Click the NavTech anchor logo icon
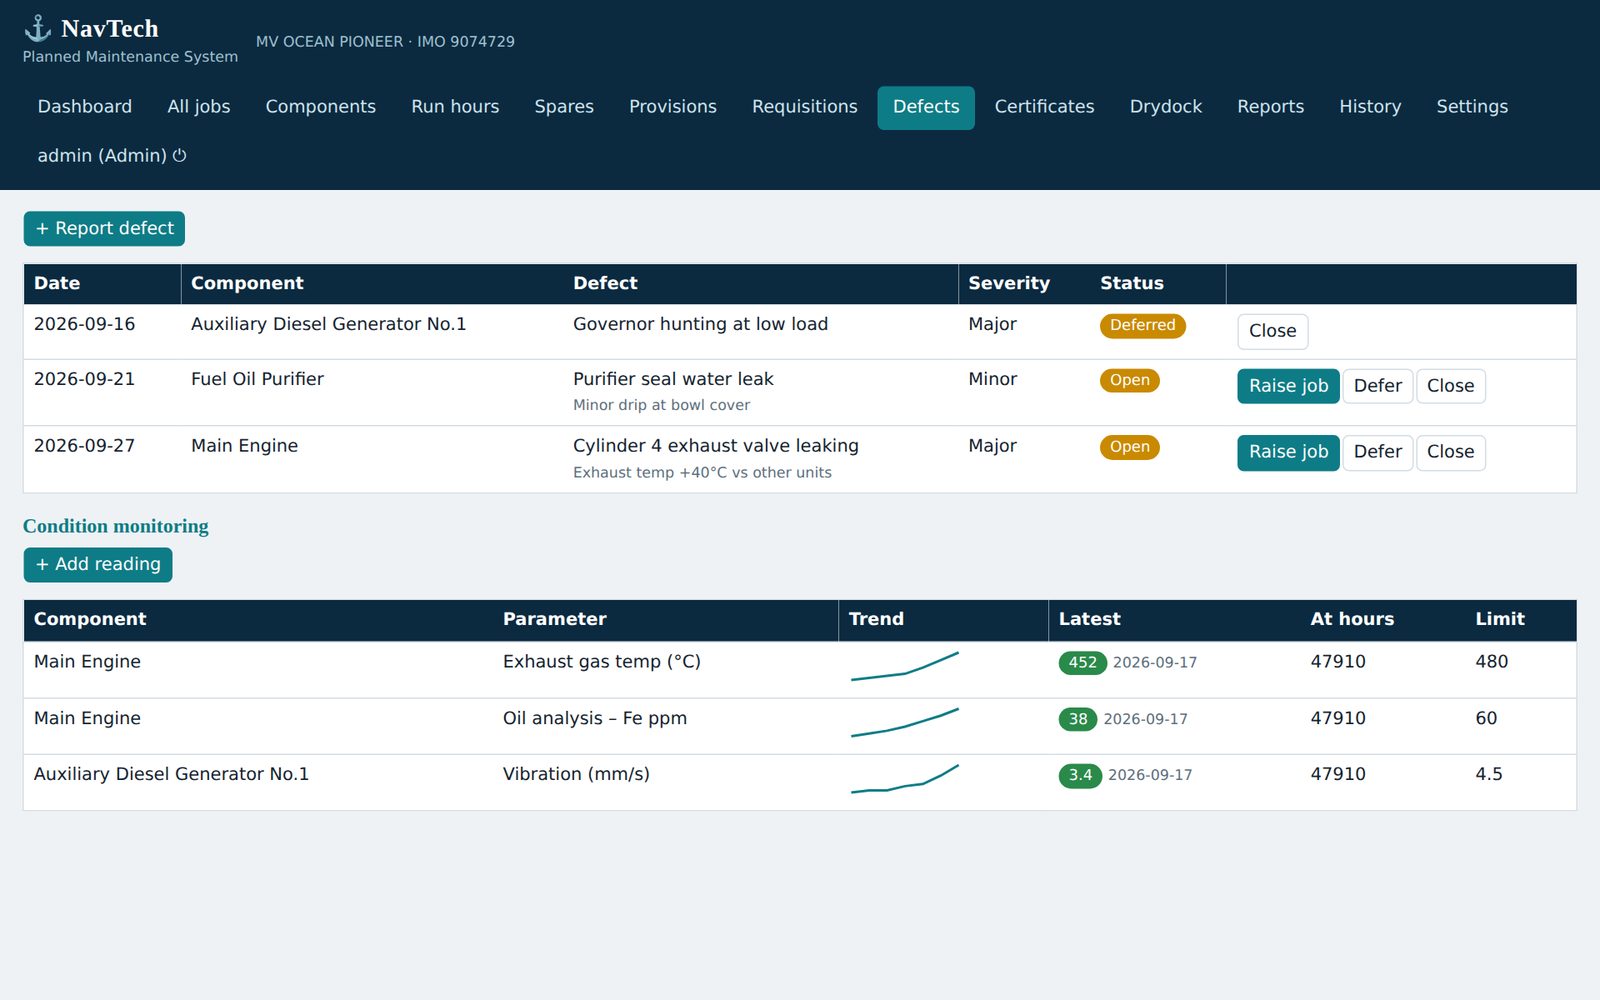1600x1000 pixels. tap(37, 28)
